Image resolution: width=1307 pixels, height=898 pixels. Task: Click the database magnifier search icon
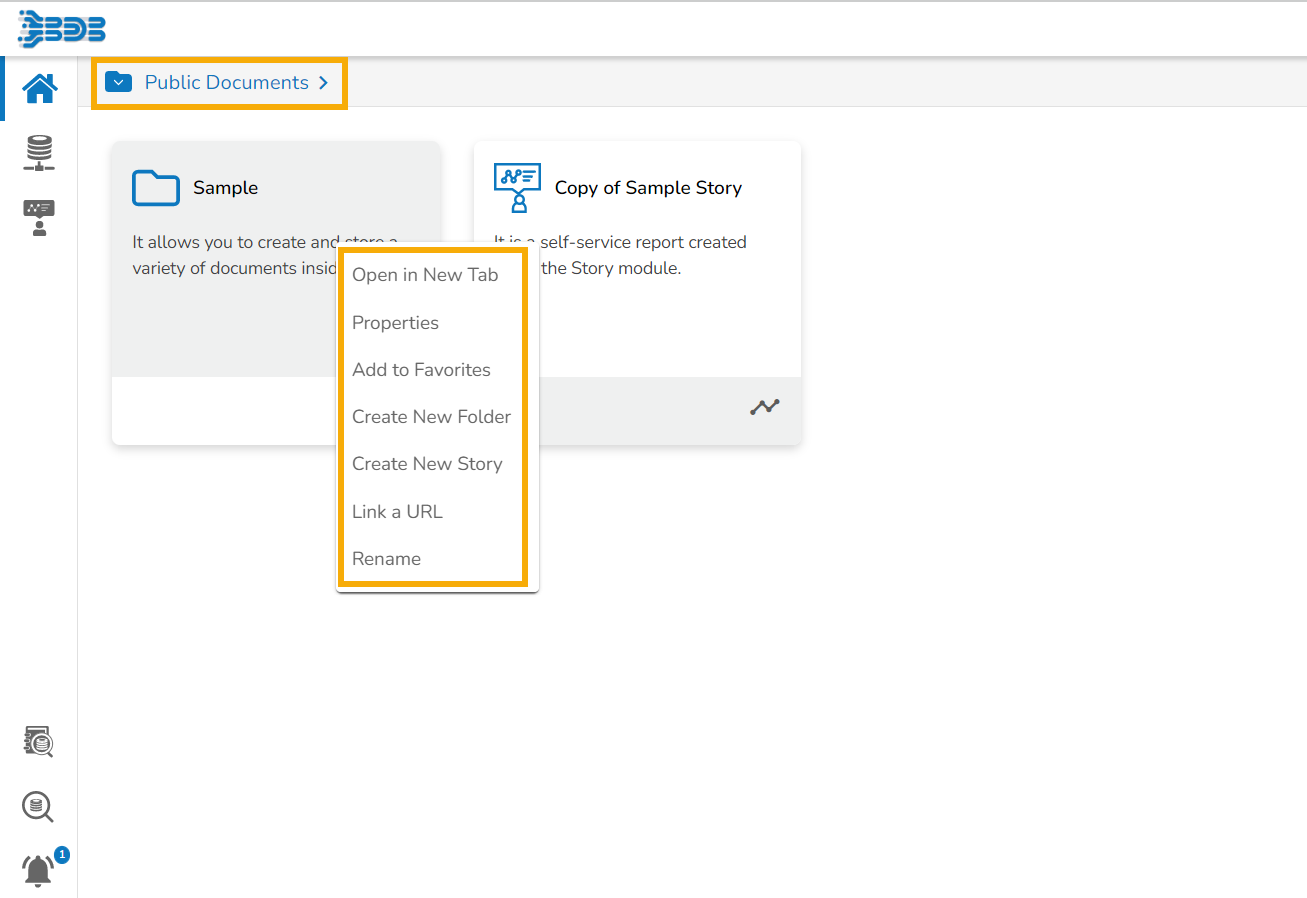click(39, 807)
